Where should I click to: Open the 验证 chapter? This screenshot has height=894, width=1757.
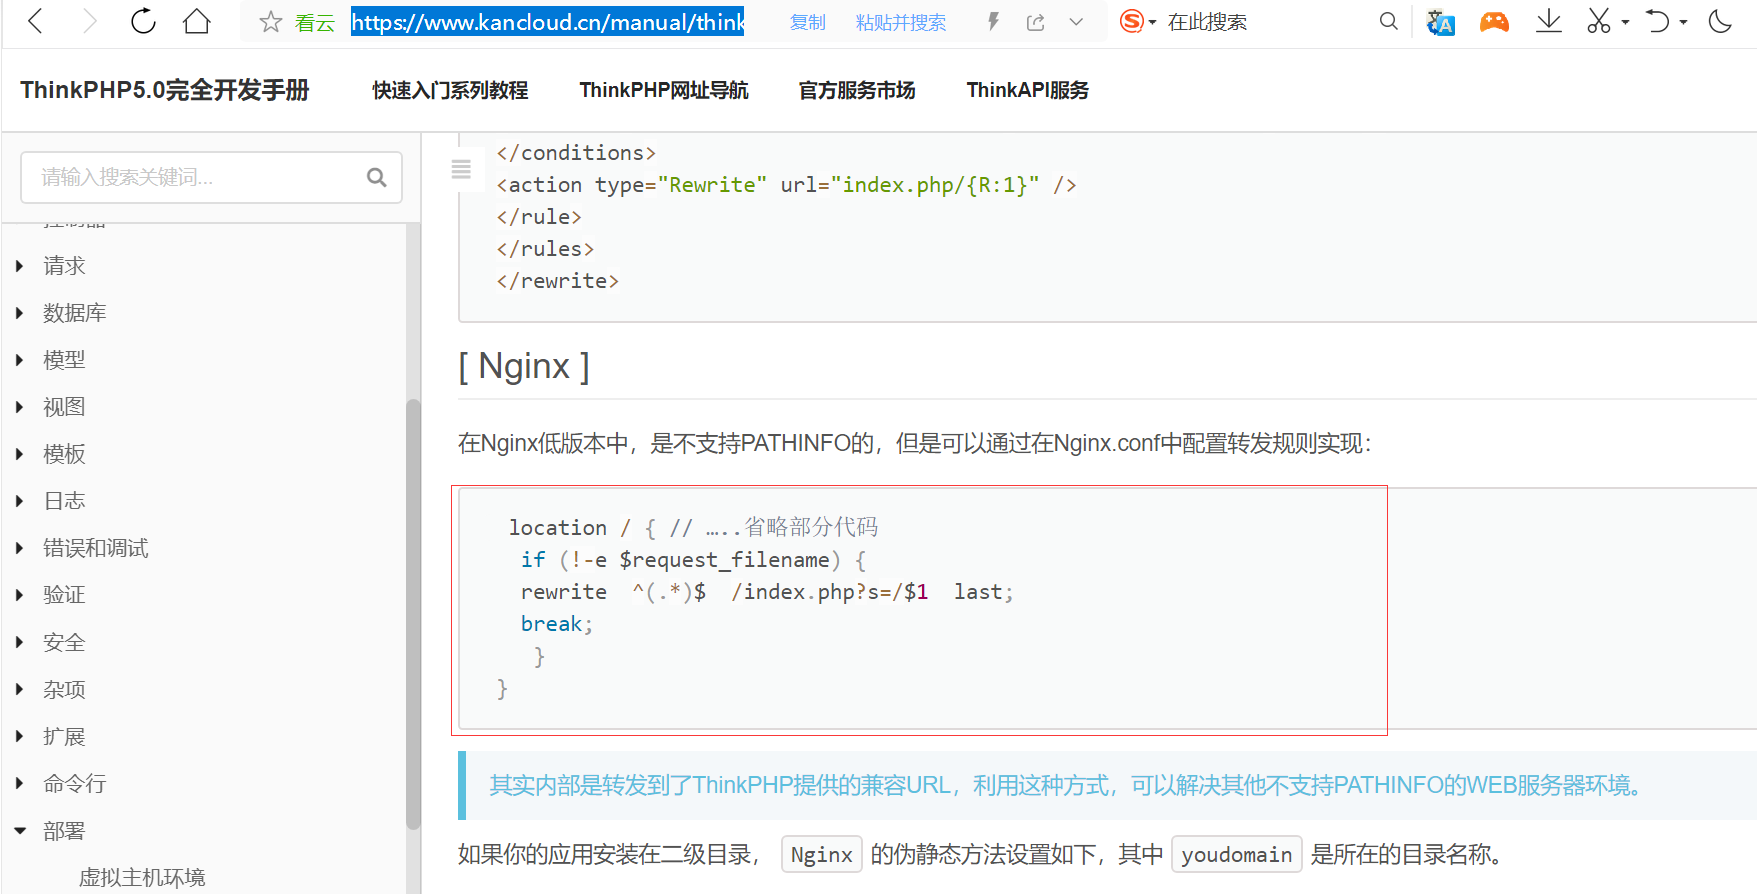(x=64, y=595)
